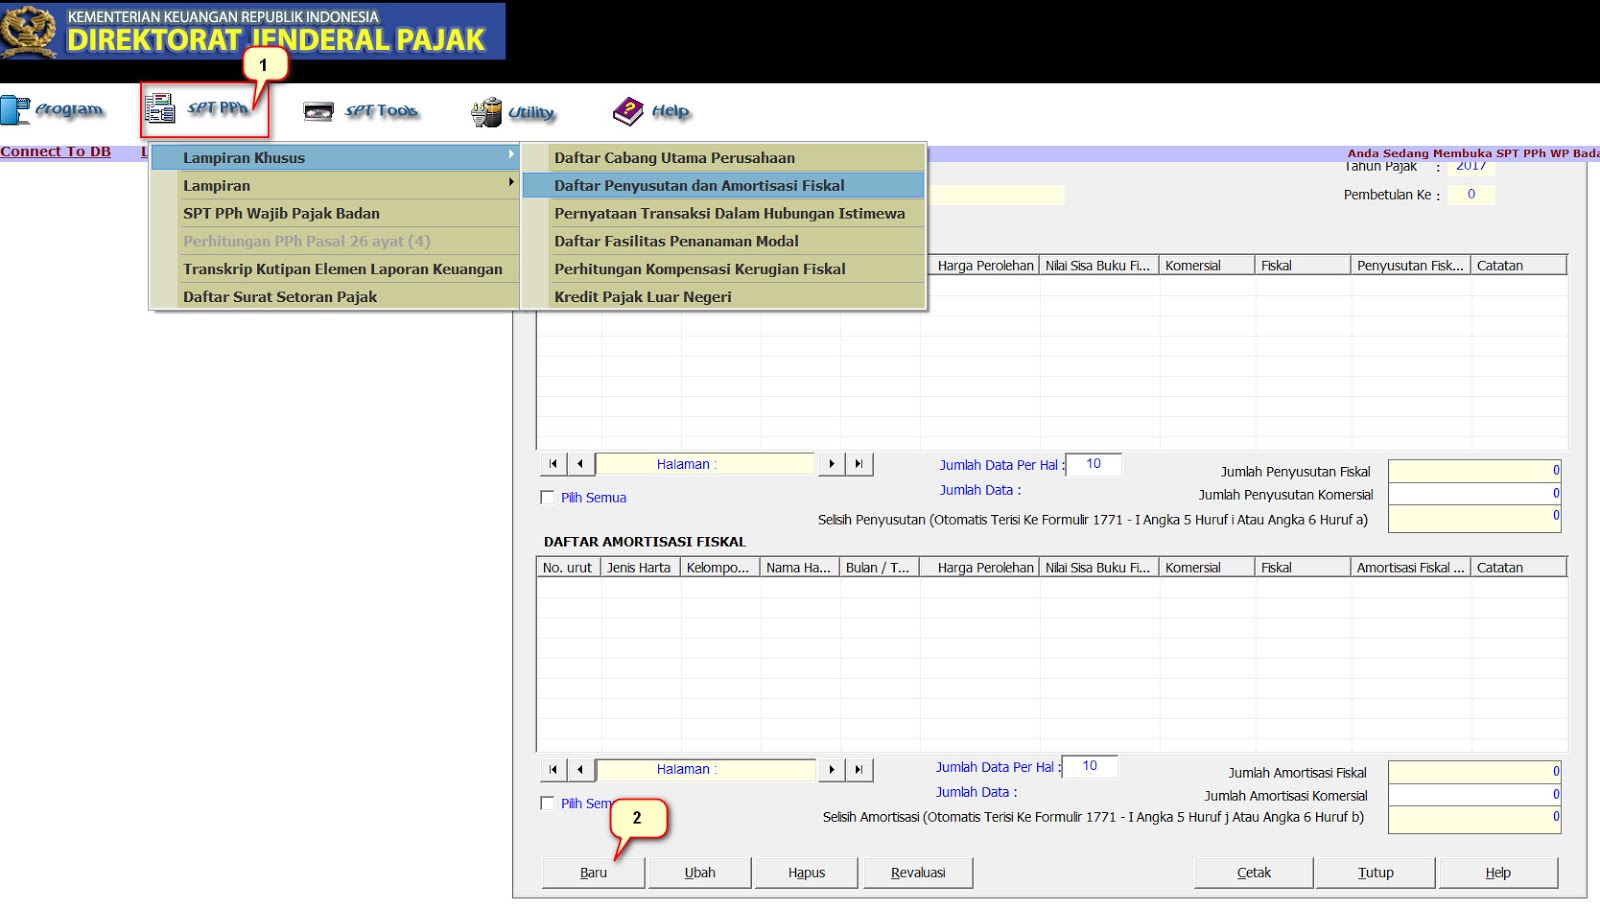
Task: Click Kelompo... column header in amortisasi table
Action: 720,568
